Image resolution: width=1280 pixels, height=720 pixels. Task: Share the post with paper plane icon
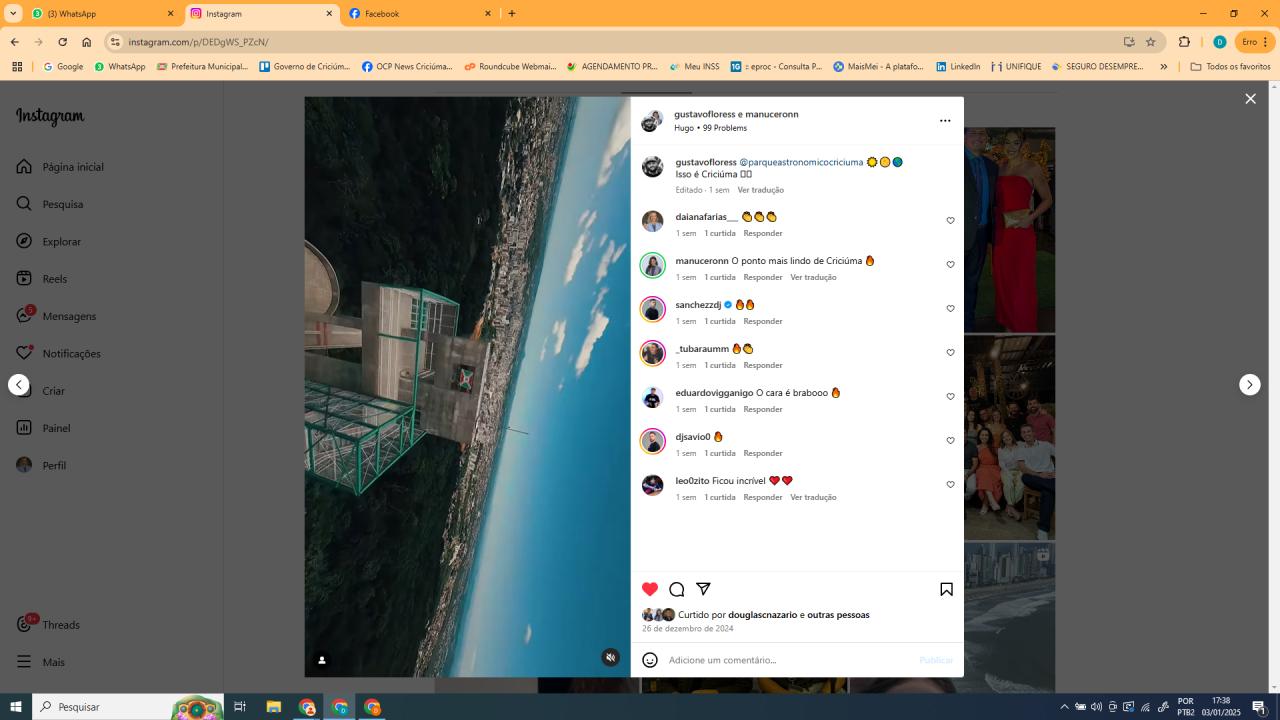pos(703,589)
